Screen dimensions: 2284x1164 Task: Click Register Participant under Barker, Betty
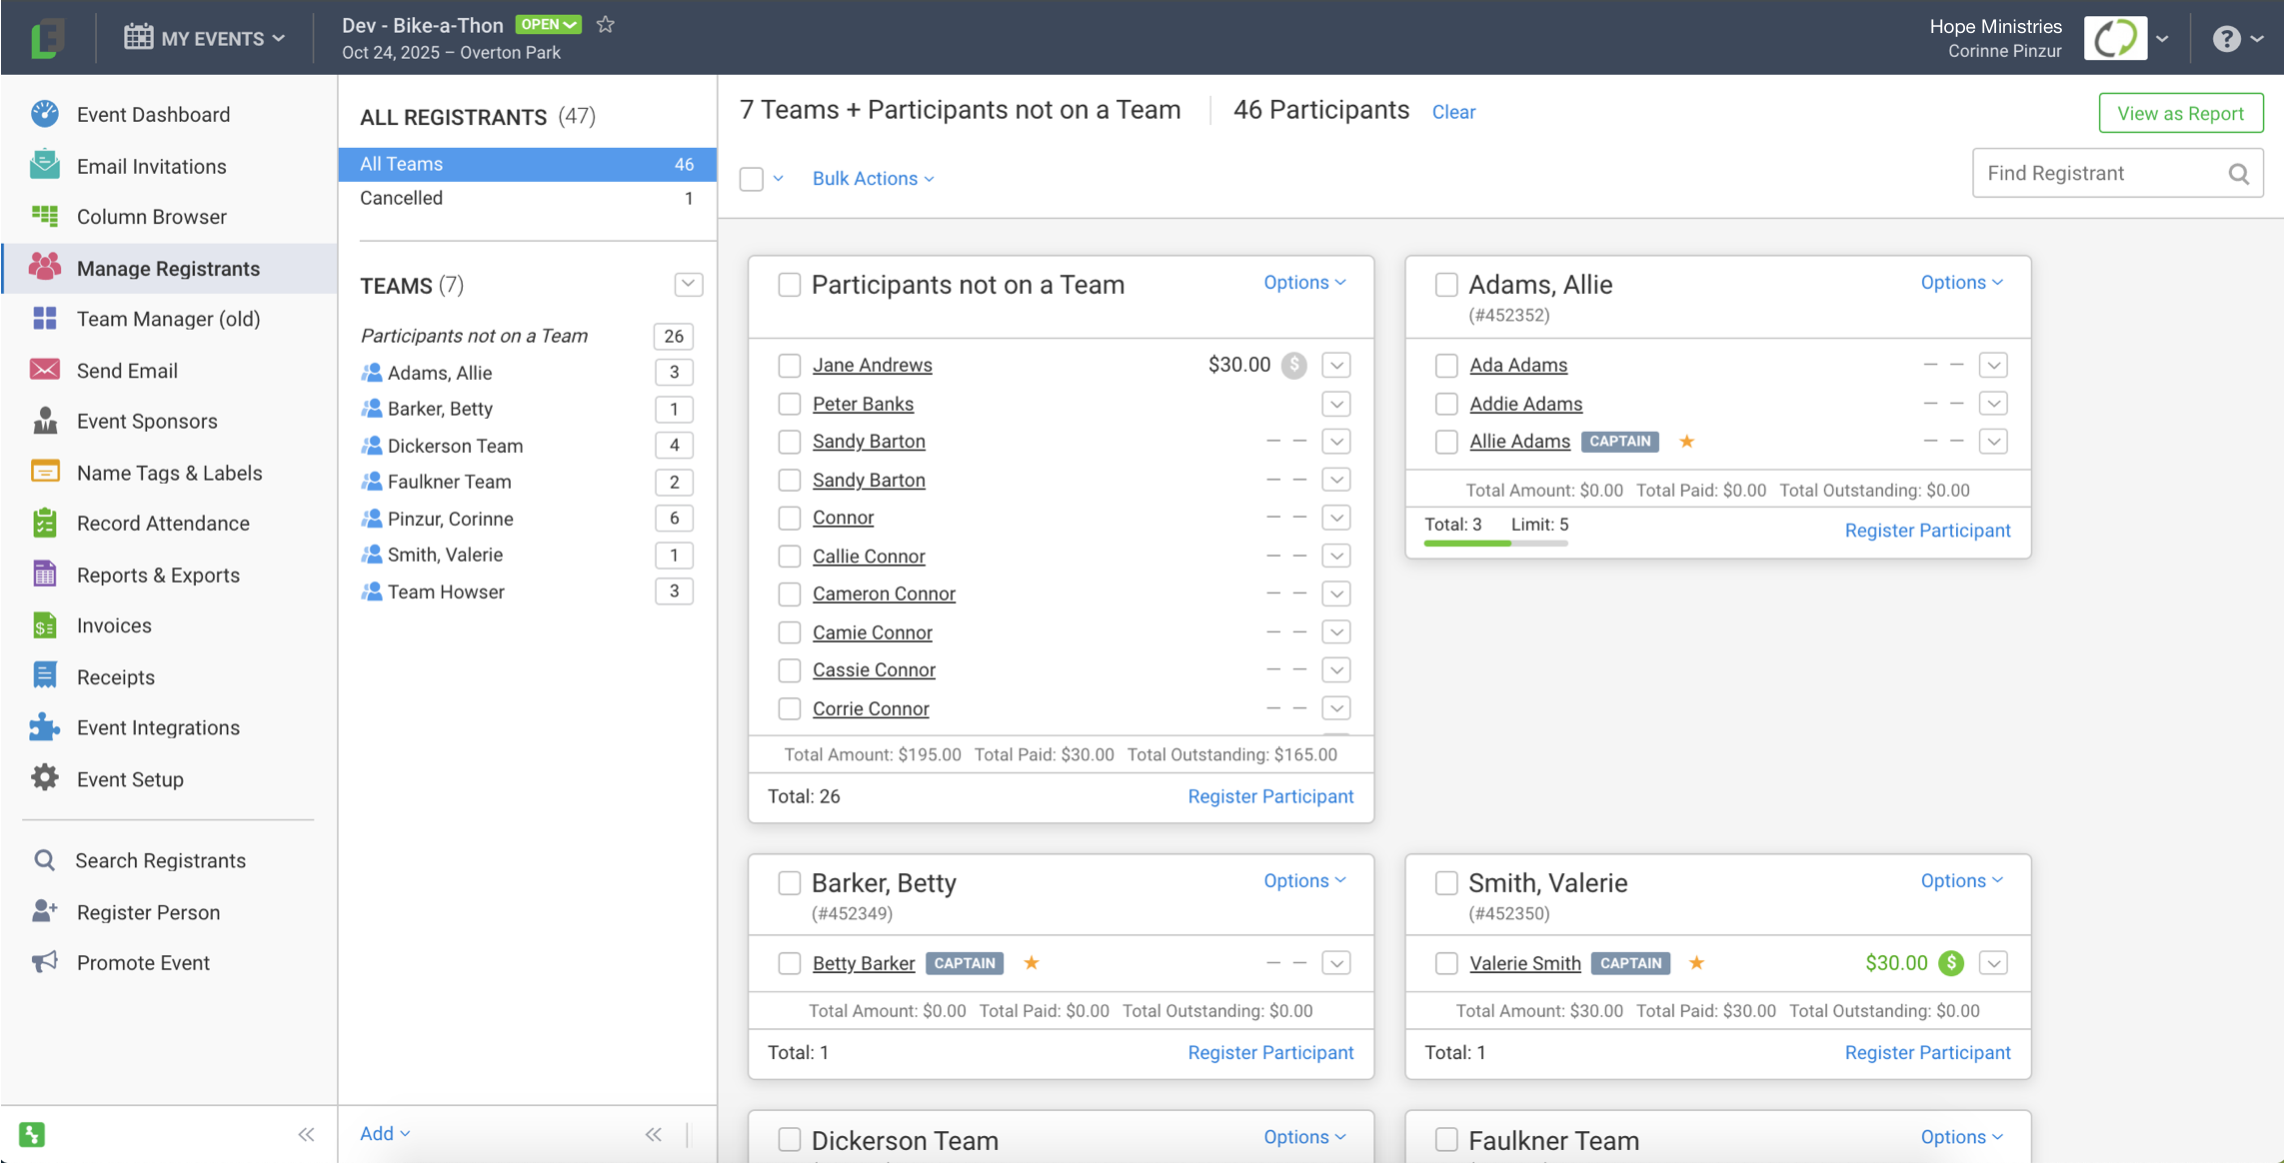(1270, 1052)
